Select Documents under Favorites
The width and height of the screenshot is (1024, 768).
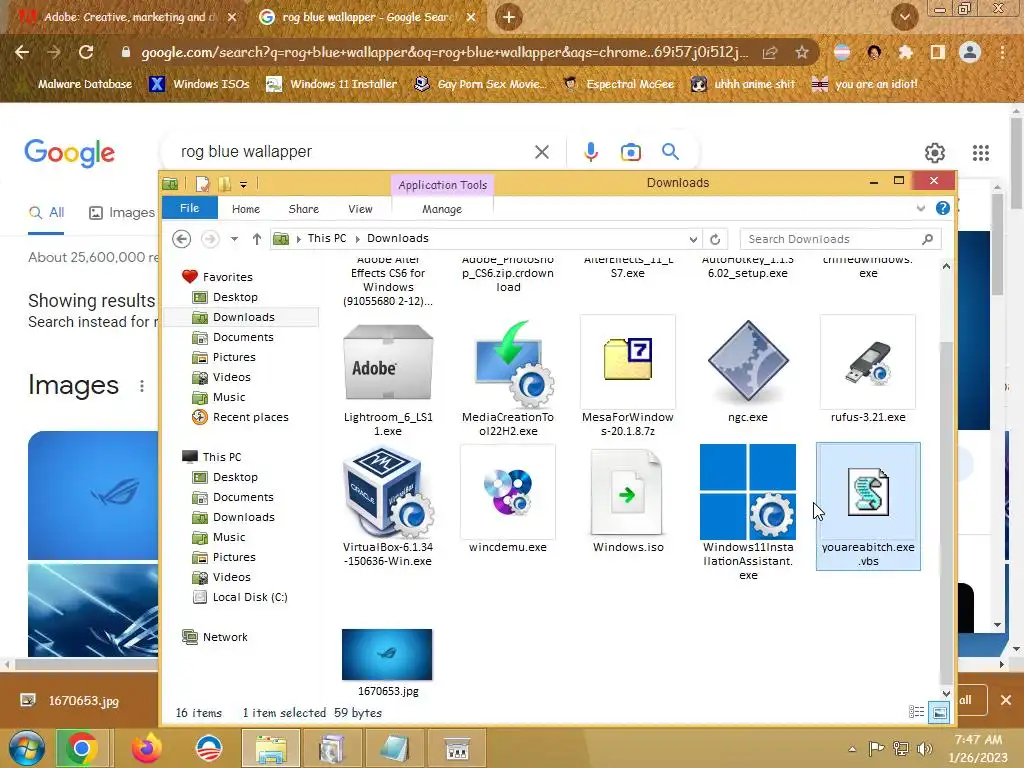pyautogui.click(x=242, y=337)
